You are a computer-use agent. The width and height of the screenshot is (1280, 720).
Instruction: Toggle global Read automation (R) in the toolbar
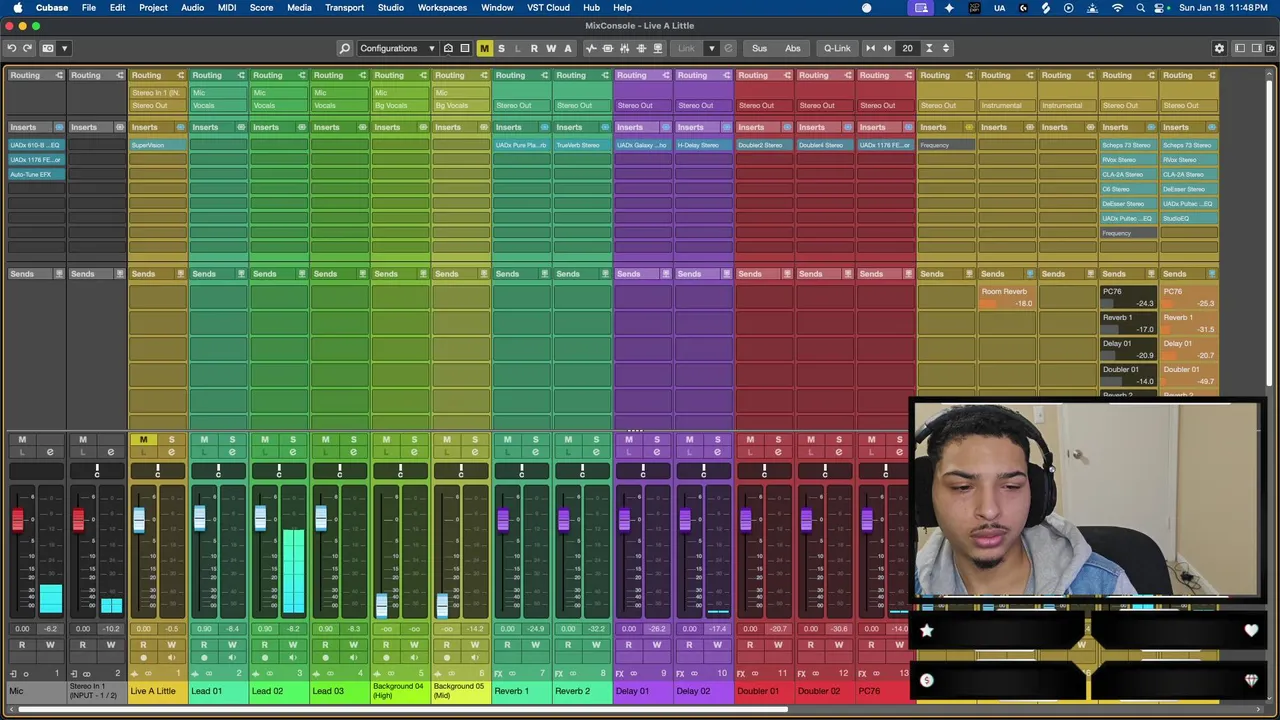pyautogui.click(x=534, y=48)
